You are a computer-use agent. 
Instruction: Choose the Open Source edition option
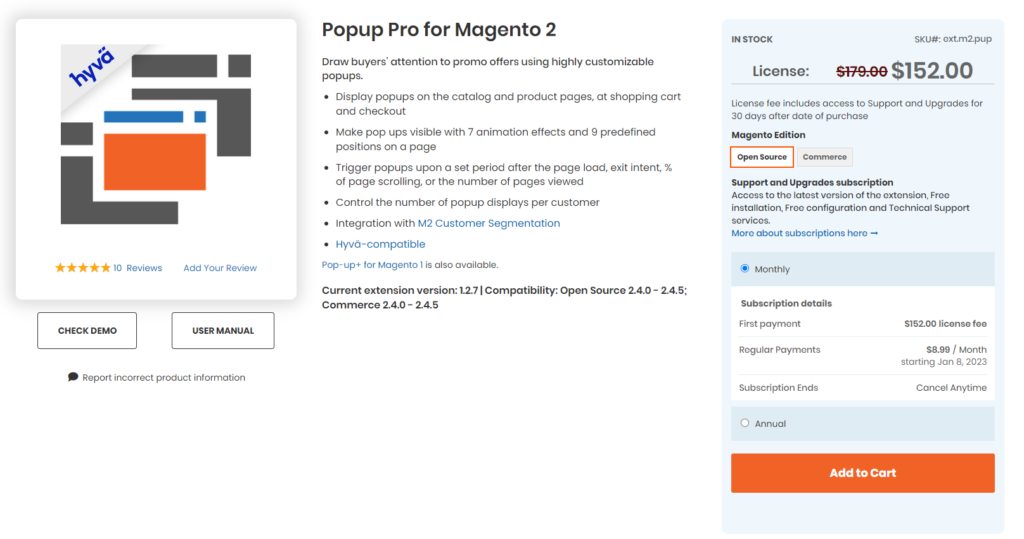(x=762, y=157)
